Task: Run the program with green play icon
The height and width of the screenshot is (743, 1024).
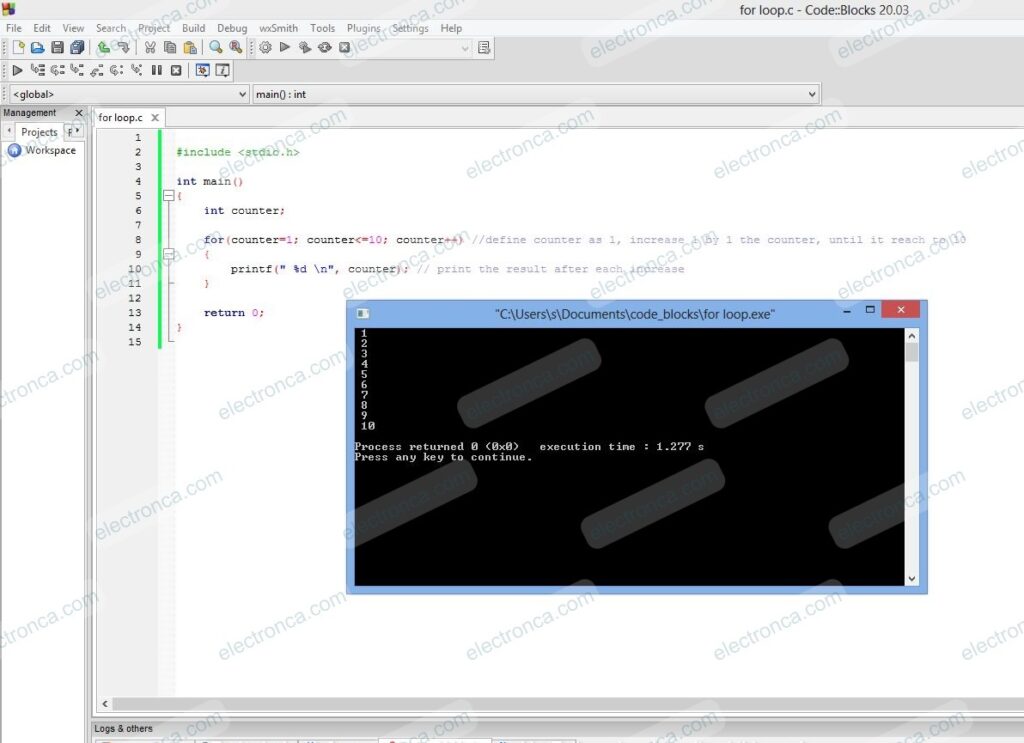Action: pyautogui.click(x=285, y=47)
